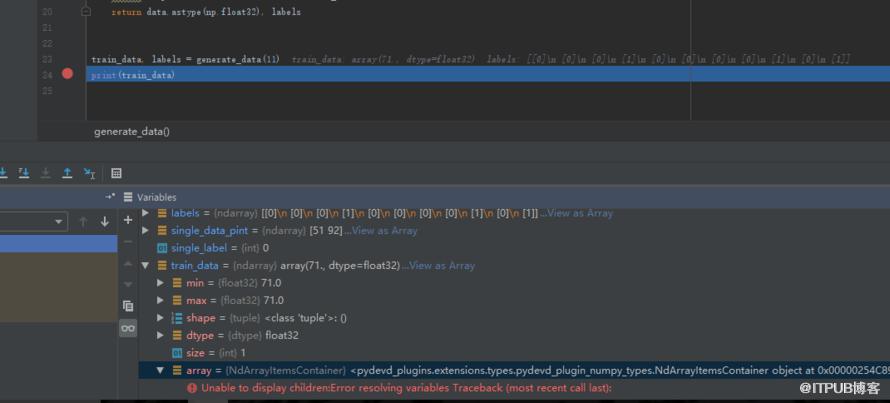Click the Duplicate Watch copy icon
890x403 pixels.
(128, 306)
